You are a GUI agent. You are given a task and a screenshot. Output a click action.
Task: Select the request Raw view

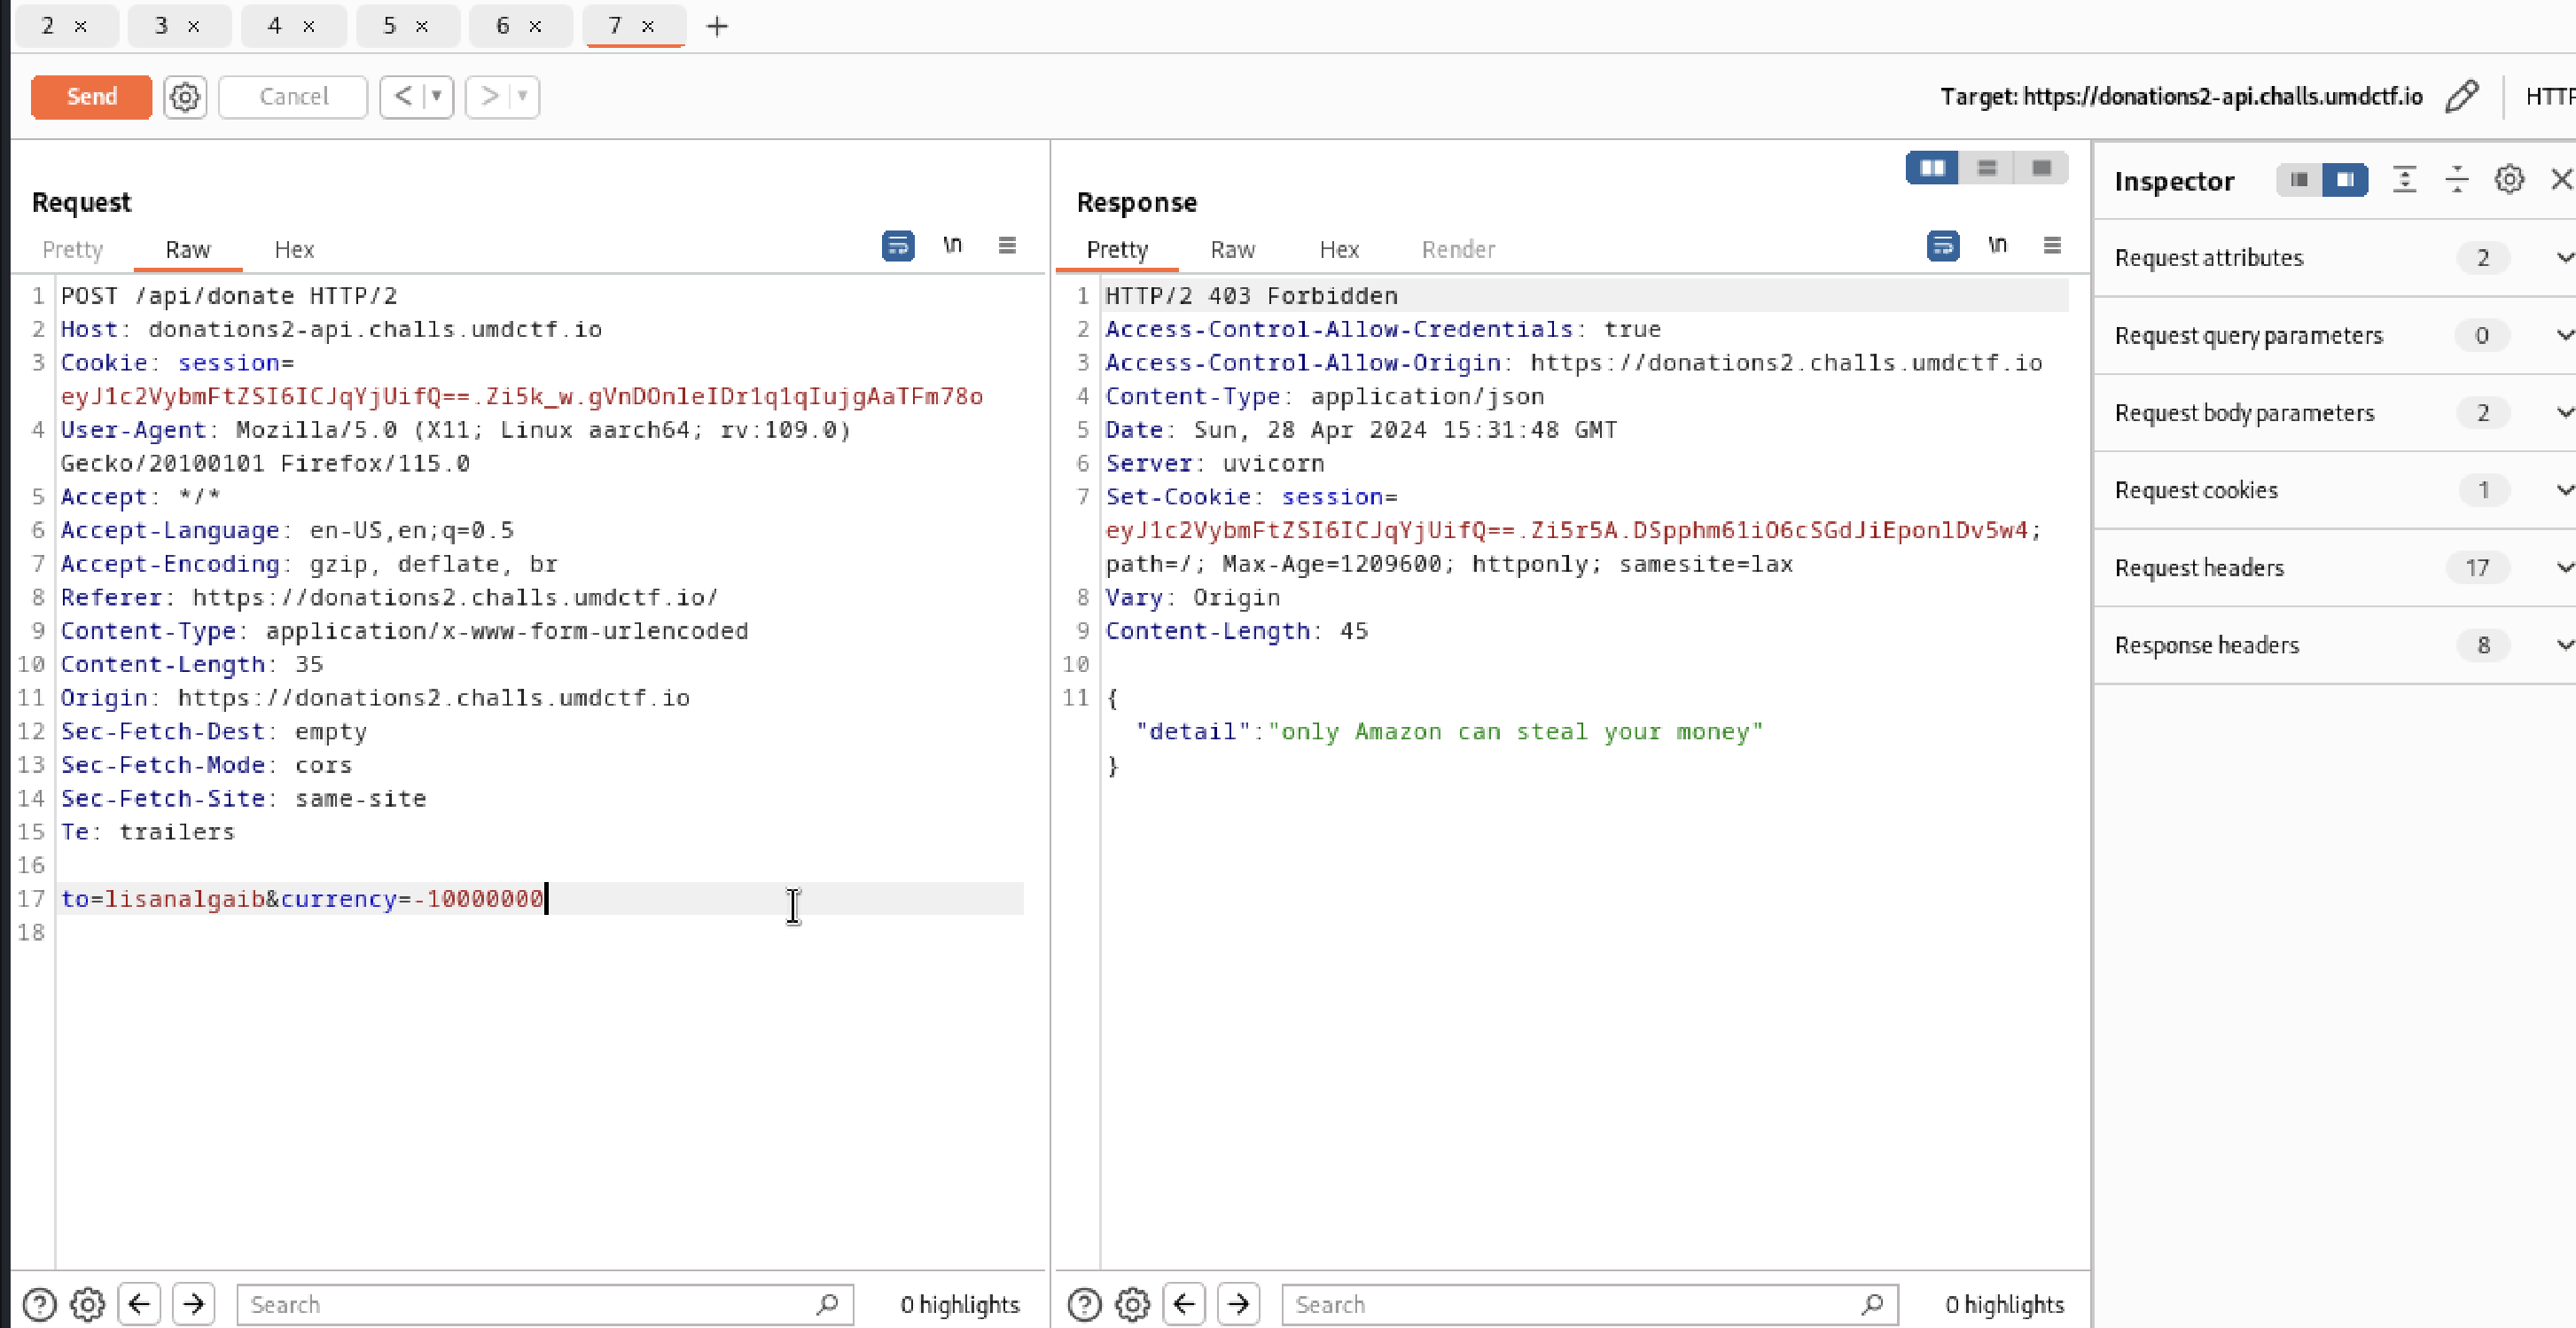tap(188, 249)
